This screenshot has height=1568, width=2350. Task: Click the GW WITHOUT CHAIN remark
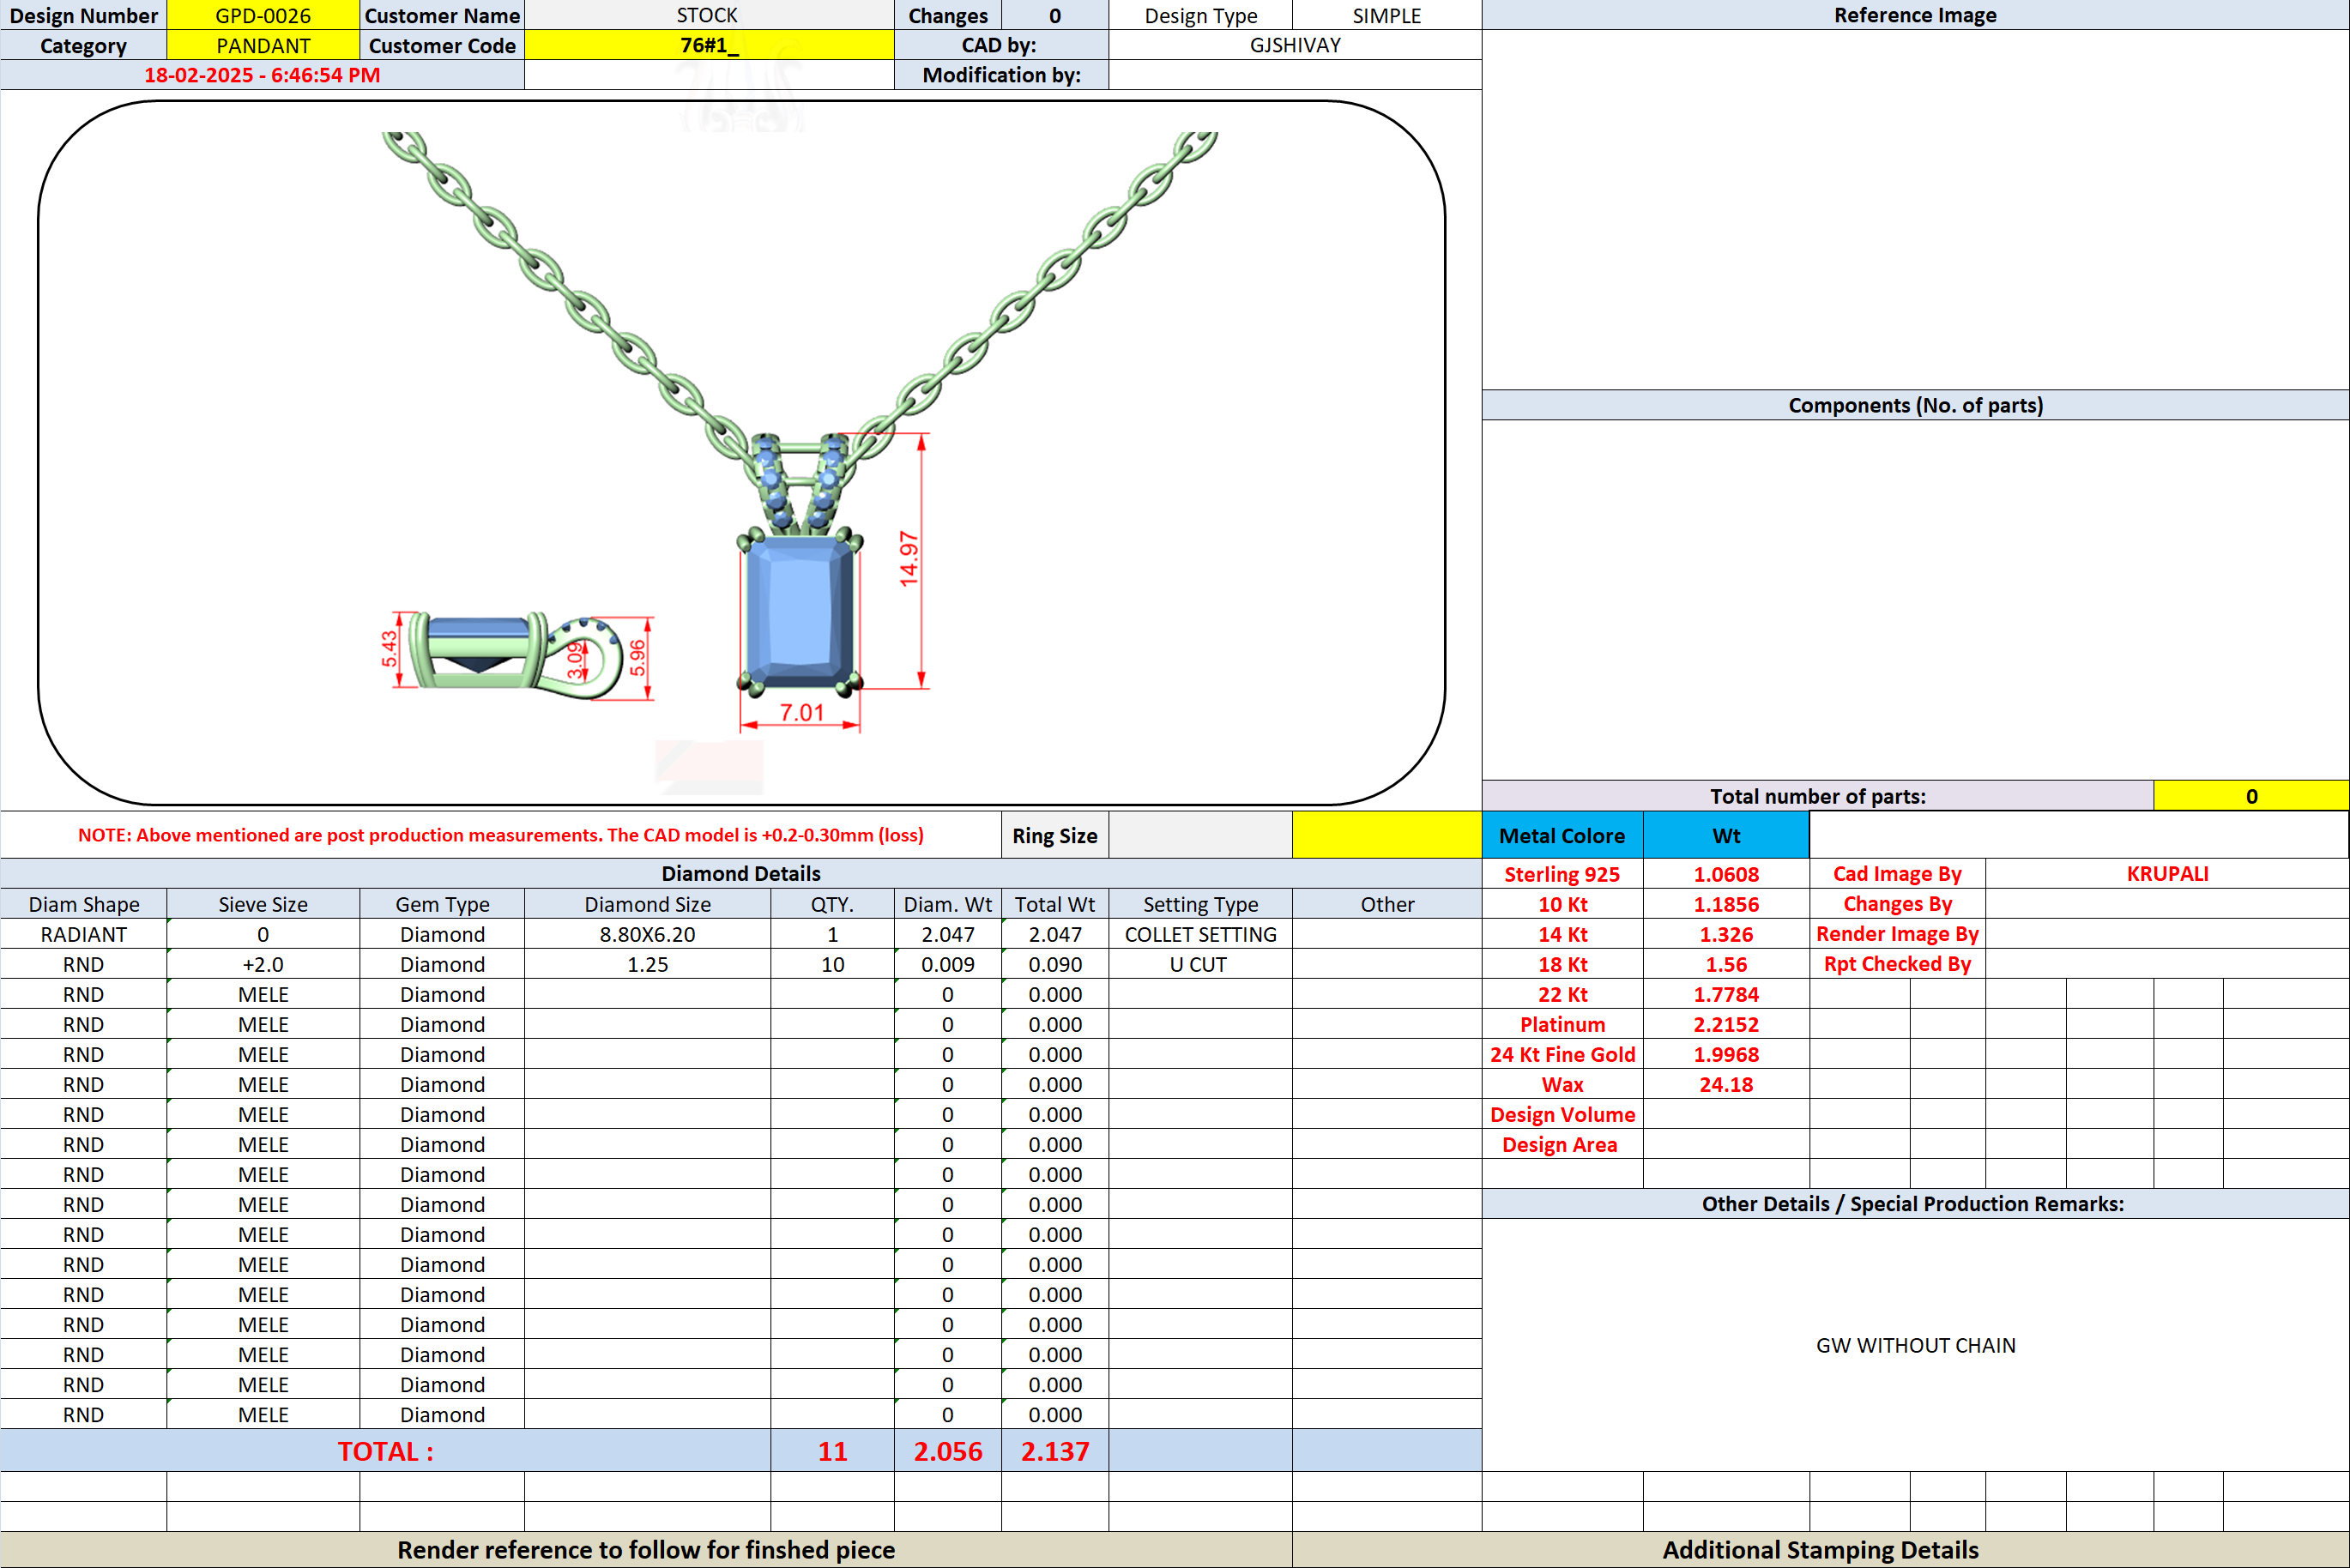[1915, 1345]
